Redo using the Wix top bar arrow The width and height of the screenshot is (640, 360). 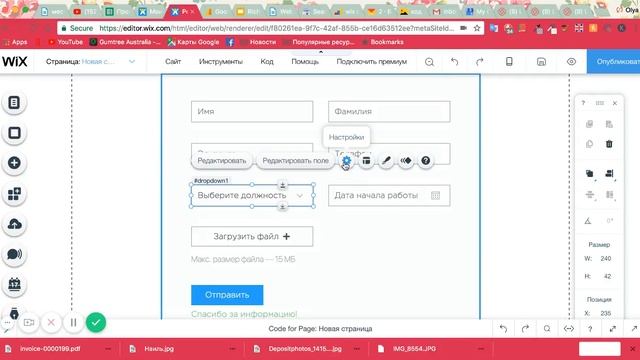coord(480,62)
